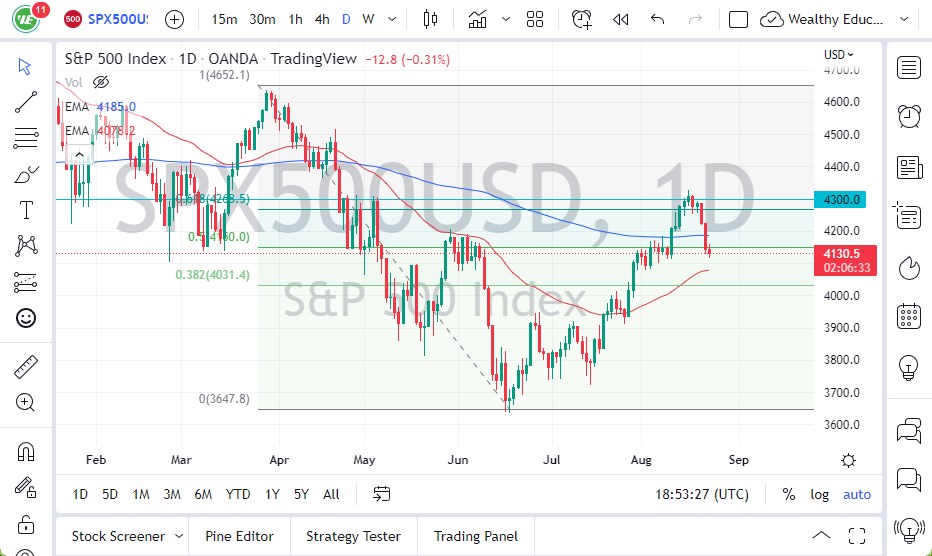The image size is (932, 556).
Task: Select the 4h timeframe button
Action: [x=321, y=19]
